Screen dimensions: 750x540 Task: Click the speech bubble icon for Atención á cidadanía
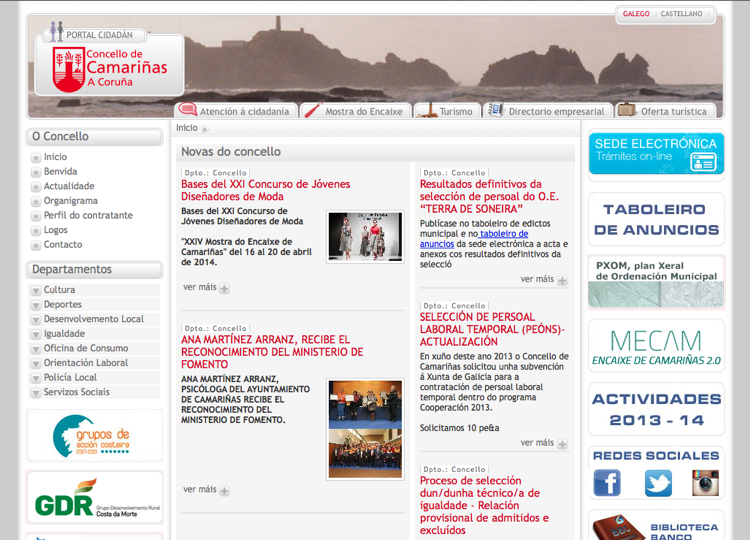(x=188, y=110)
